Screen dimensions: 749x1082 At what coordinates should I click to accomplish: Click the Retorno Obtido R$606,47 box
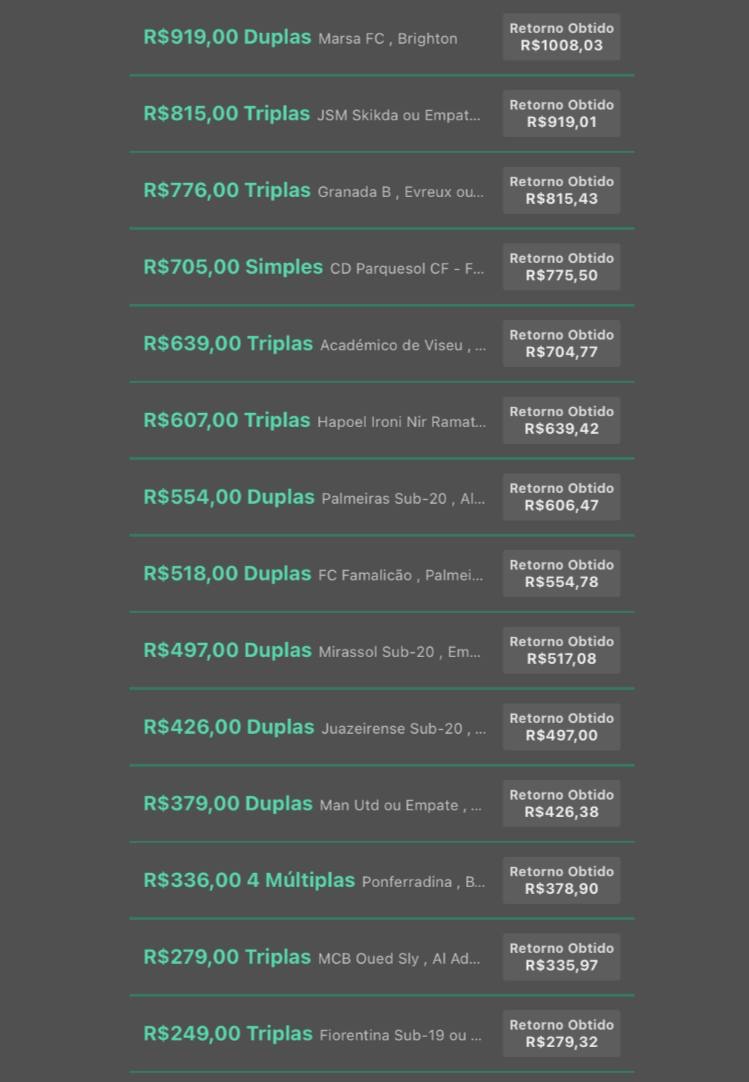pos(561,497)
